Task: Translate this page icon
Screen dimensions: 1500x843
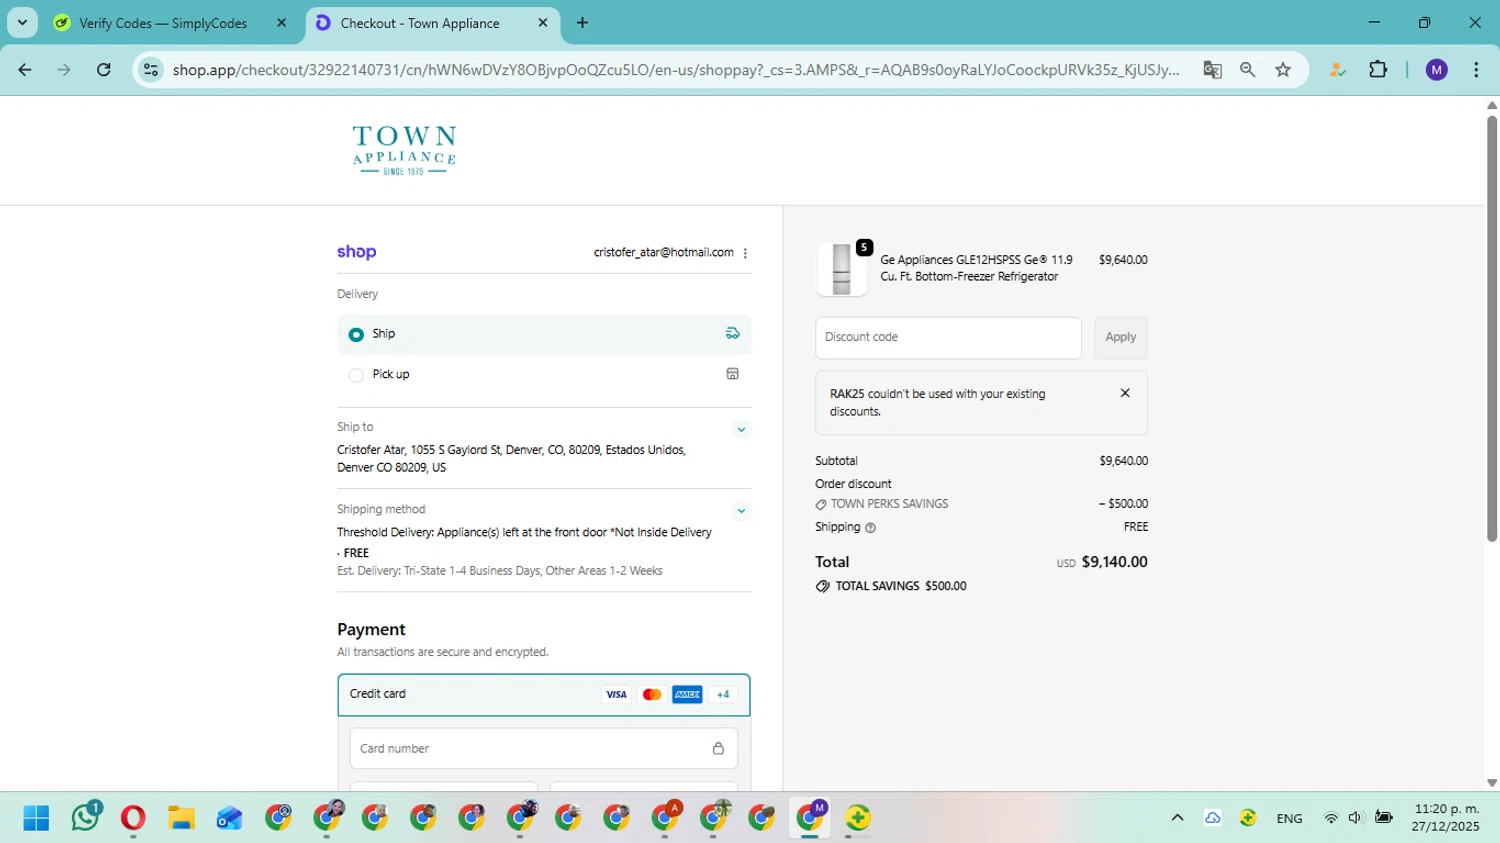Action: pos(1212,70)
